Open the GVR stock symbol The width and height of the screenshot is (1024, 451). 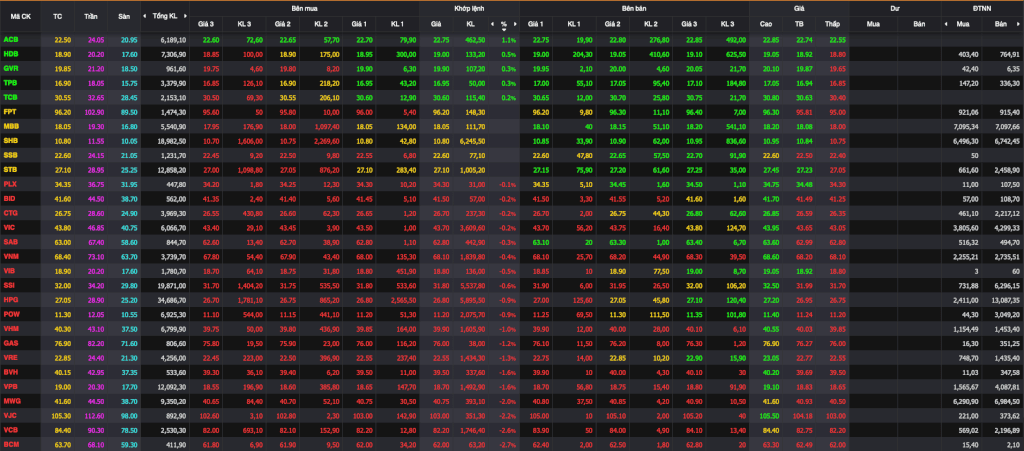10,69
